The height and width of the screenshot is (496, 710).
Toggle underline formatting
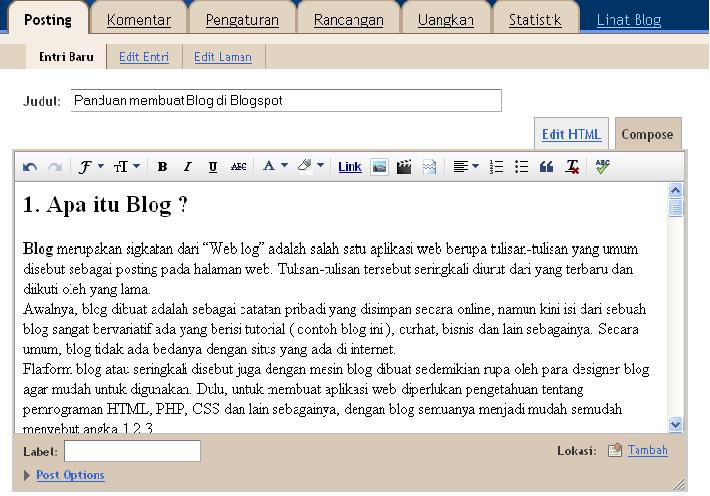[x=212, y=167]
